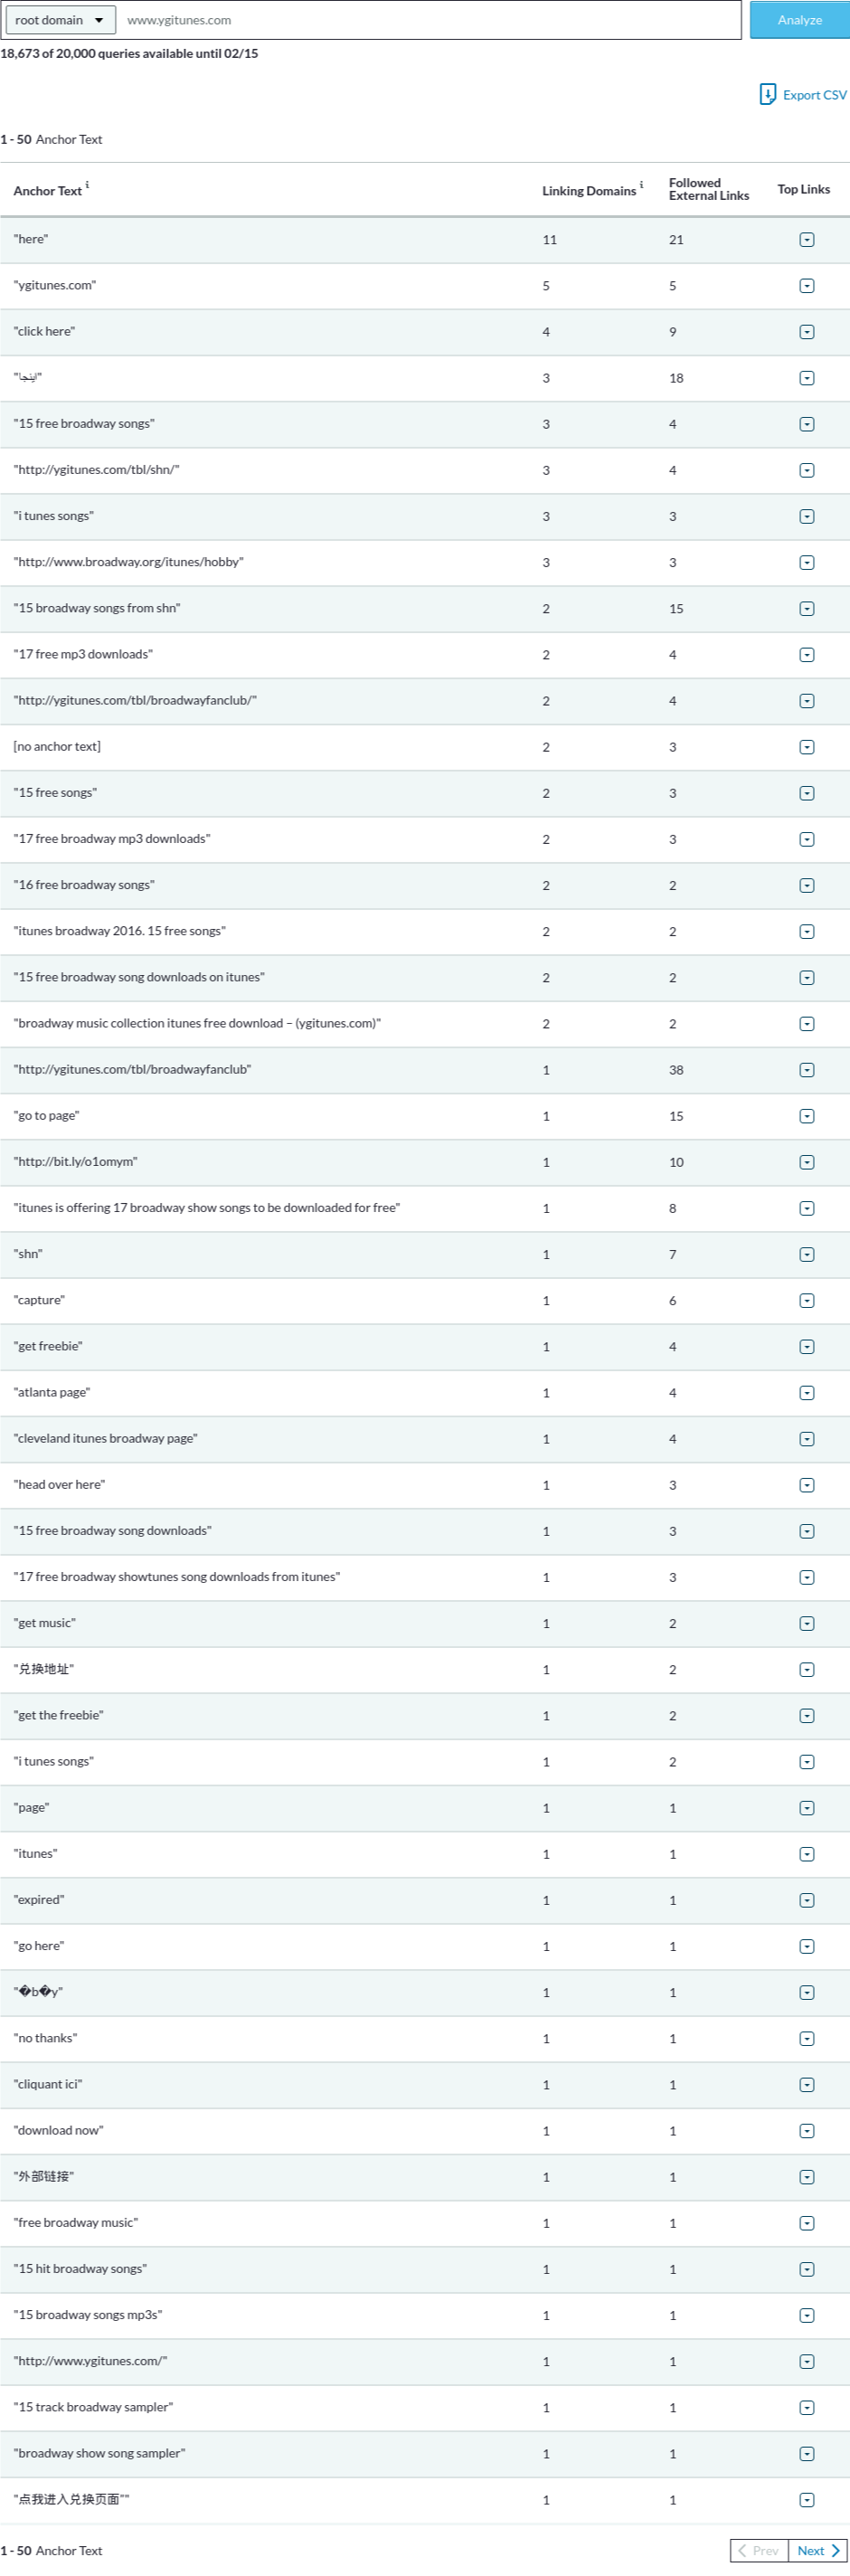The image size is (850, 2576).
Task: Show top links for "expired" row
Action: (806, 1901)
